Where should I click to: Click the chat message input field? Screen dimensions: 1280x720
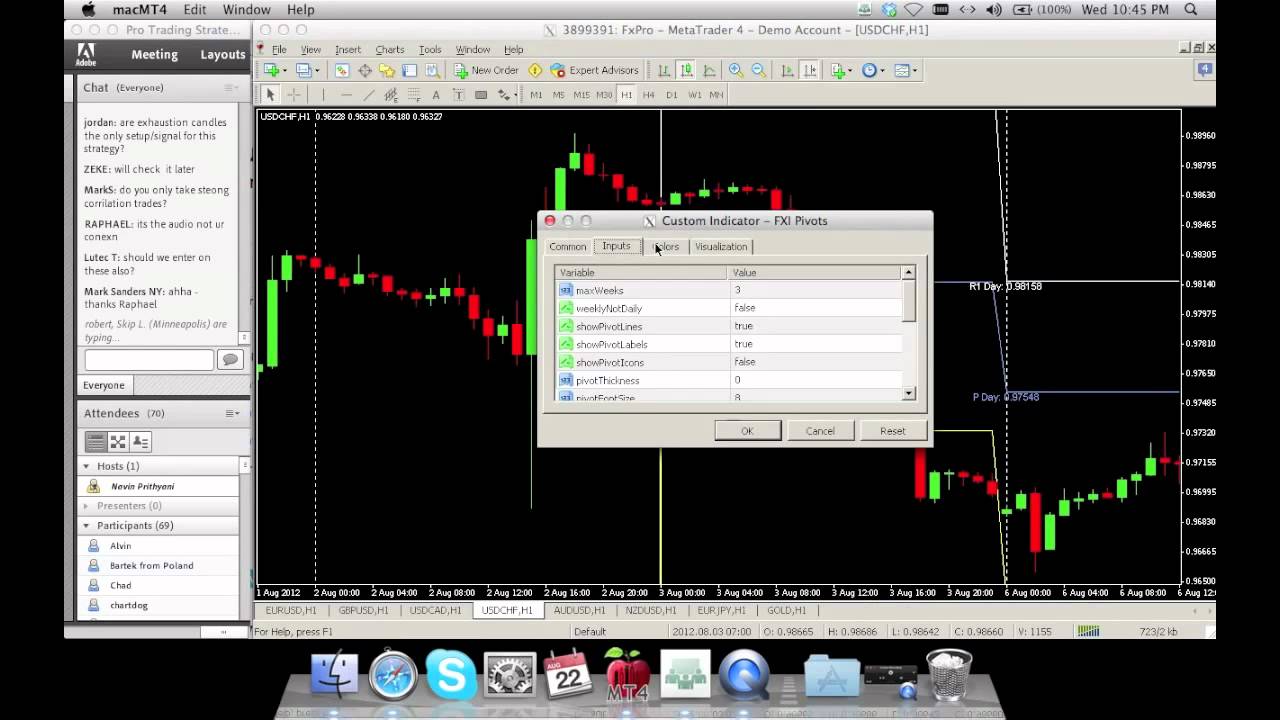click(x=149, y=360)
